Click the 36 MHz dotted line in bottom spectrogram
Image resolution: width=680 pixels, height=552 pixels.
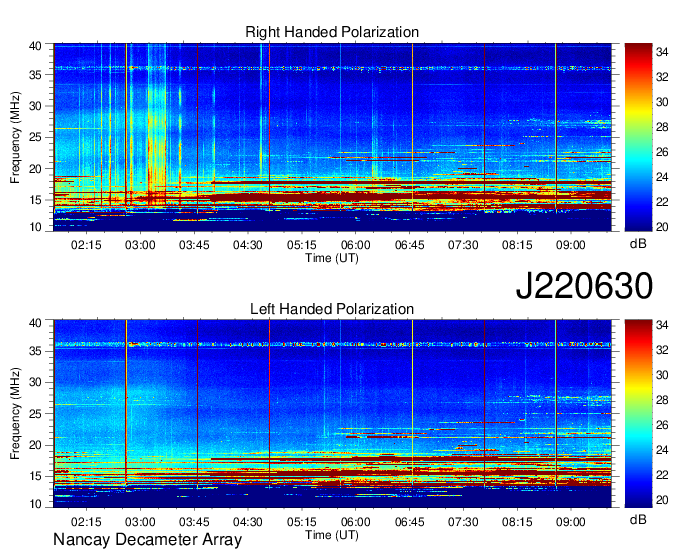pos(332,345)
